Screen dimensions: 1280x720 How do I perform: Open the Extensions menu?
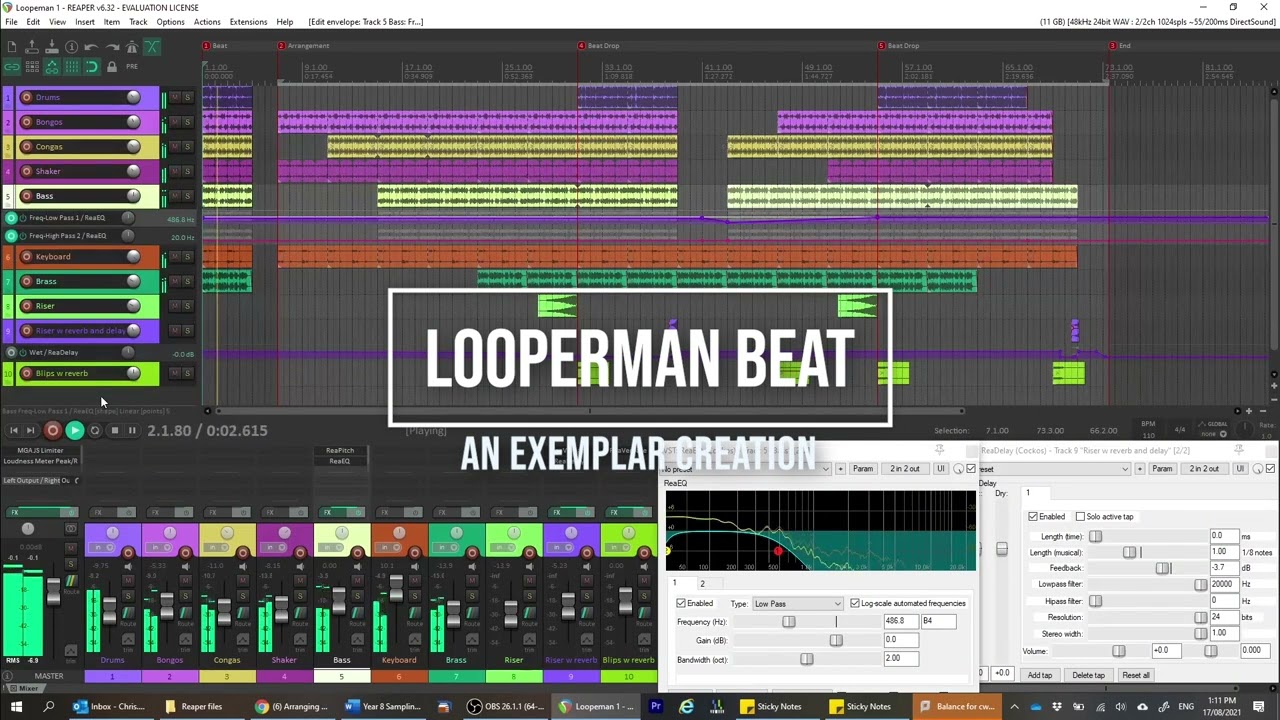[248, 22]
